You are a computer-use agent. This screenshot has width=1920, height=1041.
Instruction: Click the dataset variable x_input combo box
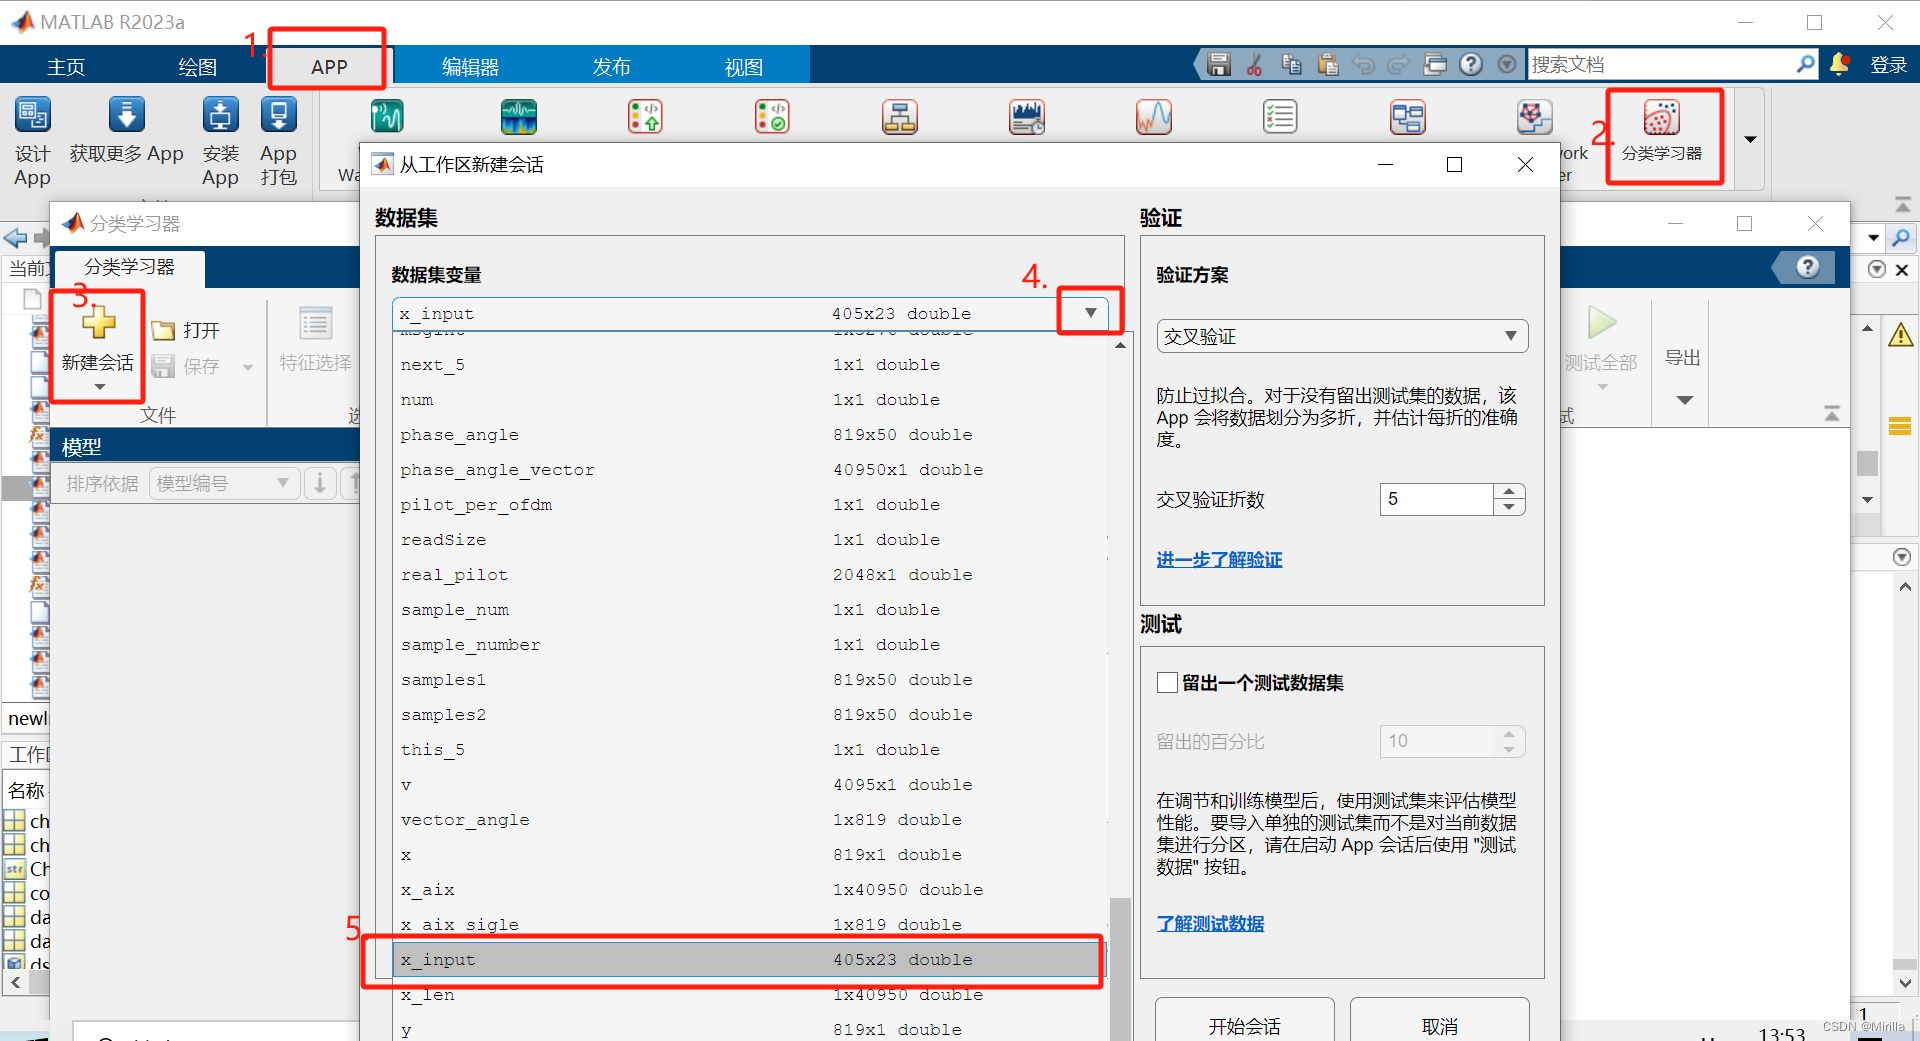pos(750,313)
